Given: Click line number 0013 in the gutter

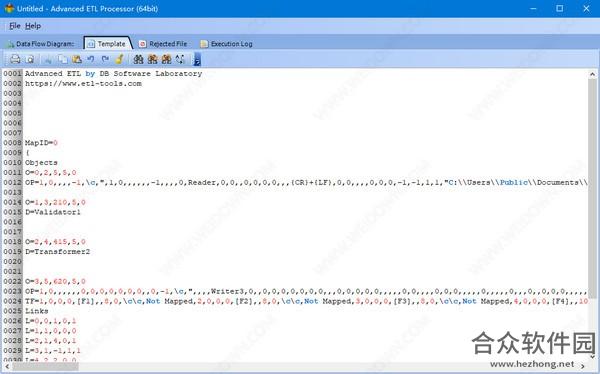Looking at the screenshot, I should pyautogui.click(x=13, y=192).
